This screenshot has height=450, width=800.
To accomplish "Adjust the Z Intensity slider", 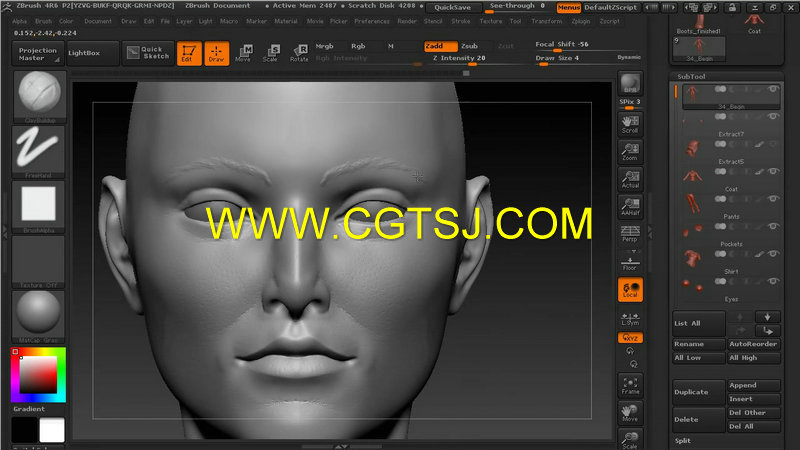I will tap(476, 59).
